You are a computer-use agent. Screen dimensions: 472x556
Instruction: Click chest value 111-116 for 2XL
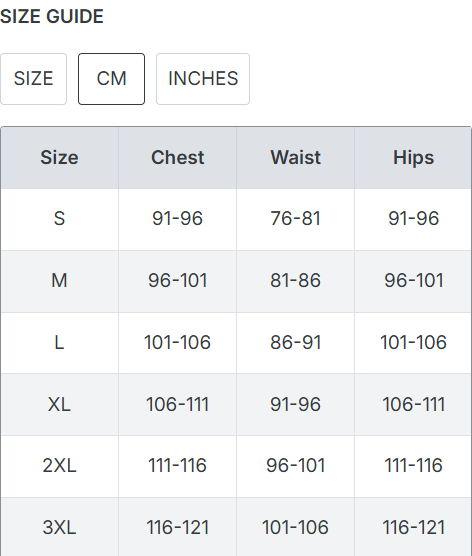[x=177, y=465]
